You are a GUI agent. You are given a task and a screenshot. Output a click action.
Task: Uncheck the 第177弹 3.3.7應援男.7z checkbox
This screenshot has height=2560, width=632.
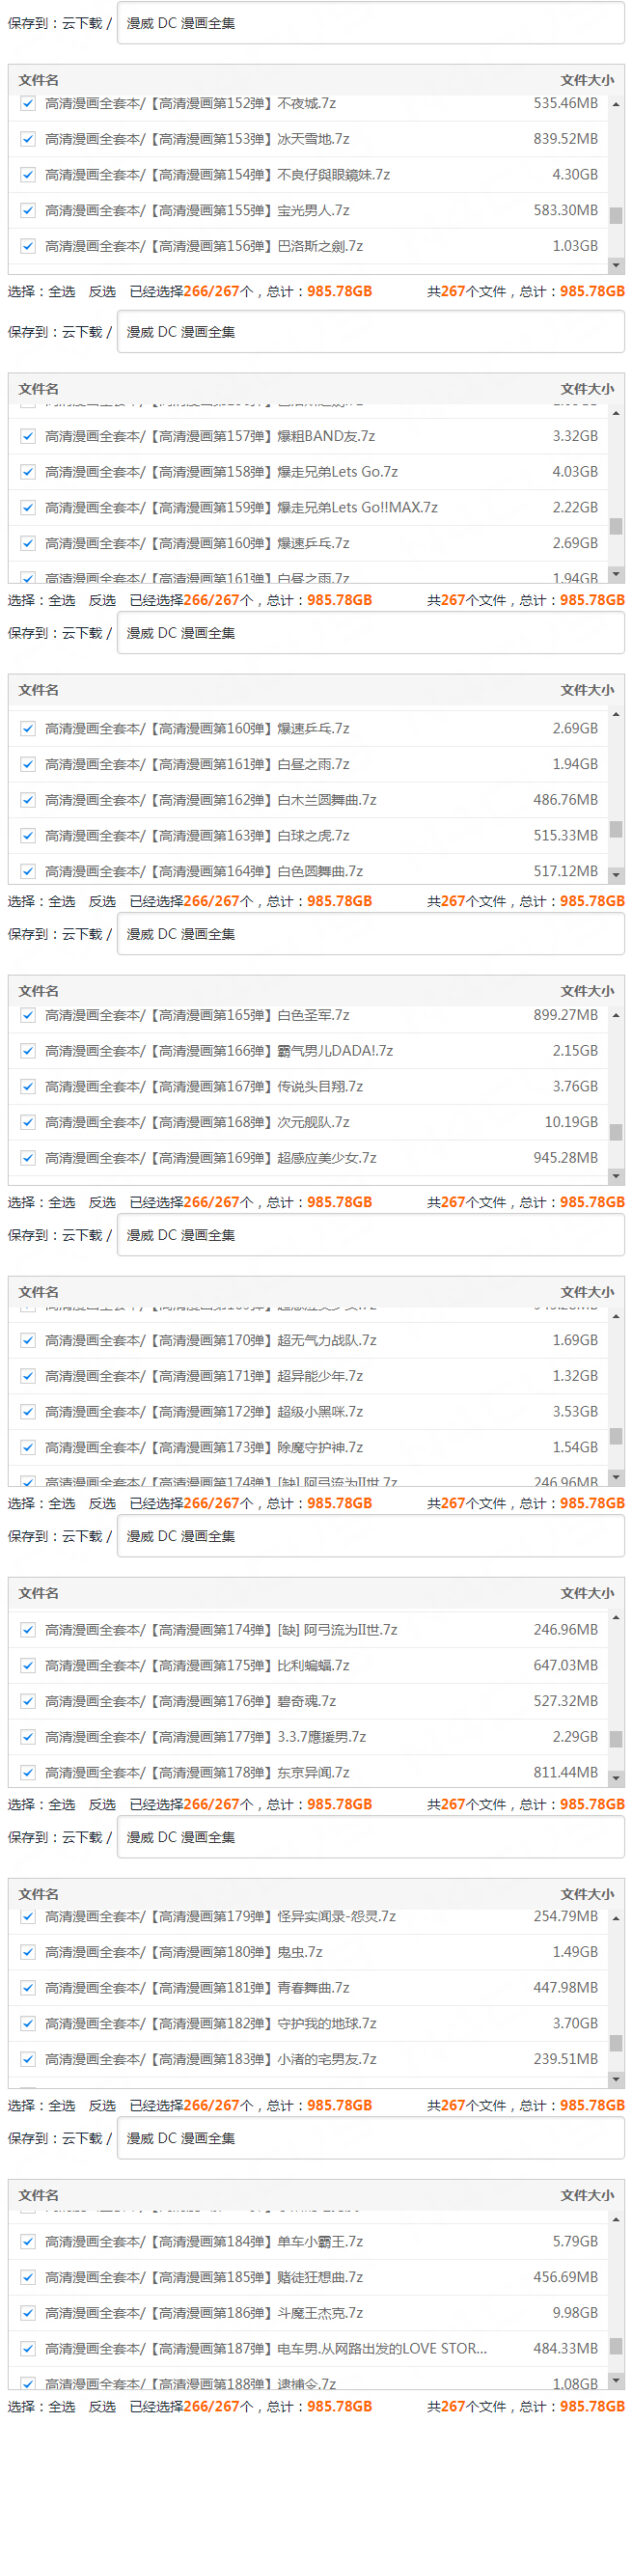pyautogui.click(x=28, y=1737)
